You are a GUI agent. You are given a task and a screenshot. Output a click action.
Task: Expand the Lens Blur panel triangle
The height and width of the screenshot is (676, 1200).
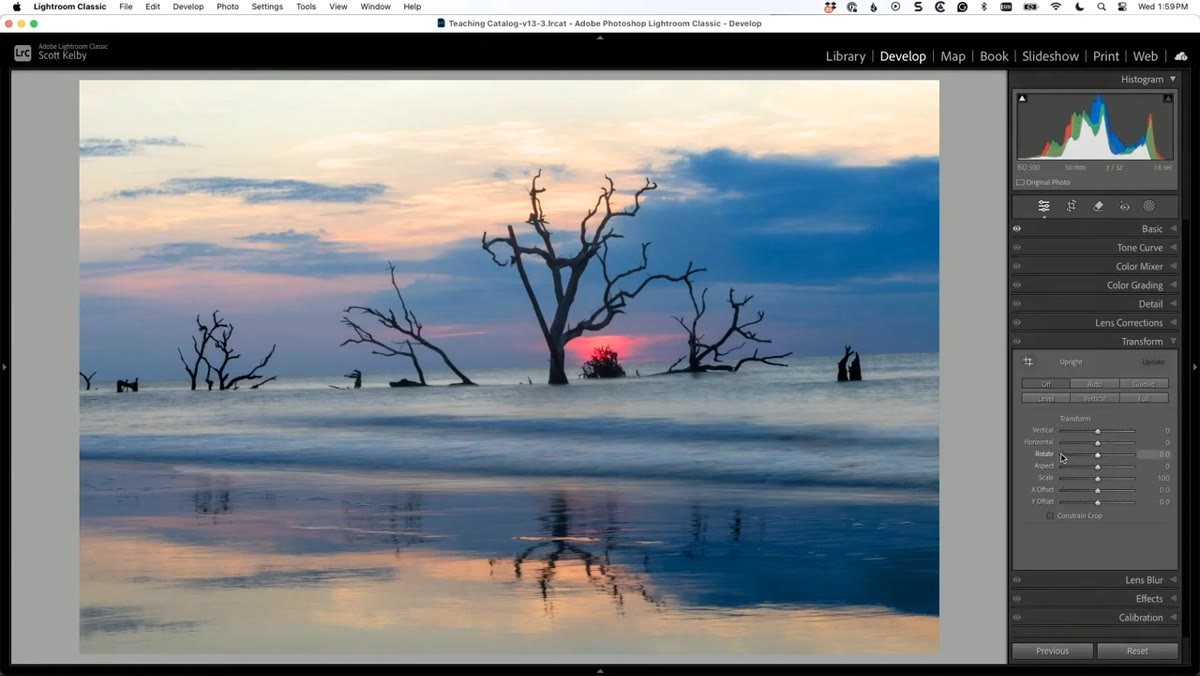(x=1173, y=580)
